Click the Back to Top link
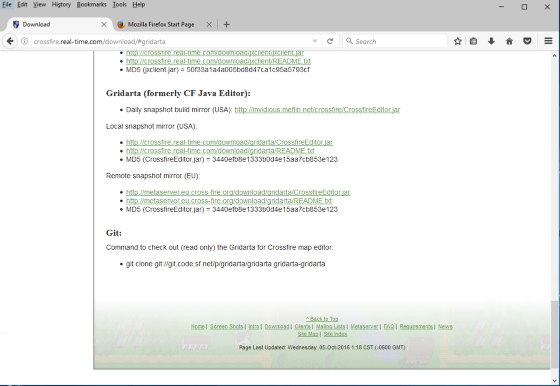 coord(322,319)
